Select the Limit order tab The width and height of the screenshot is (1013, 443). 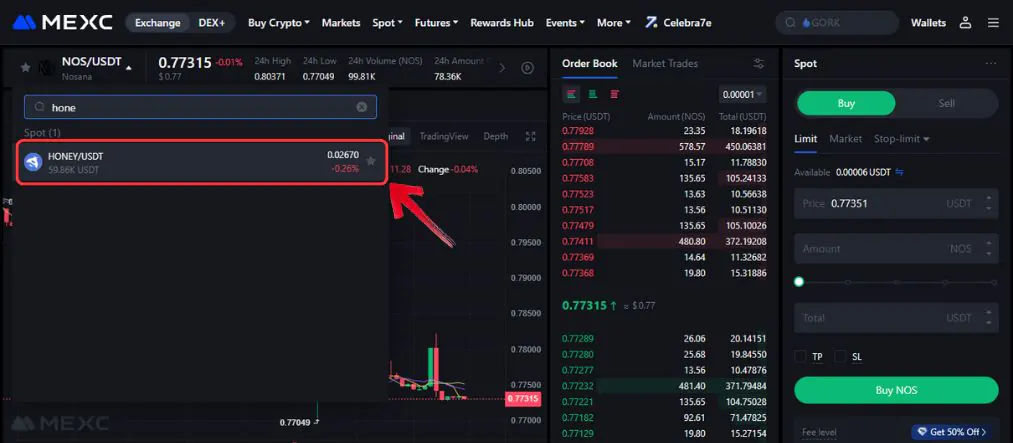pyautogui.click(x=806, y=139)
